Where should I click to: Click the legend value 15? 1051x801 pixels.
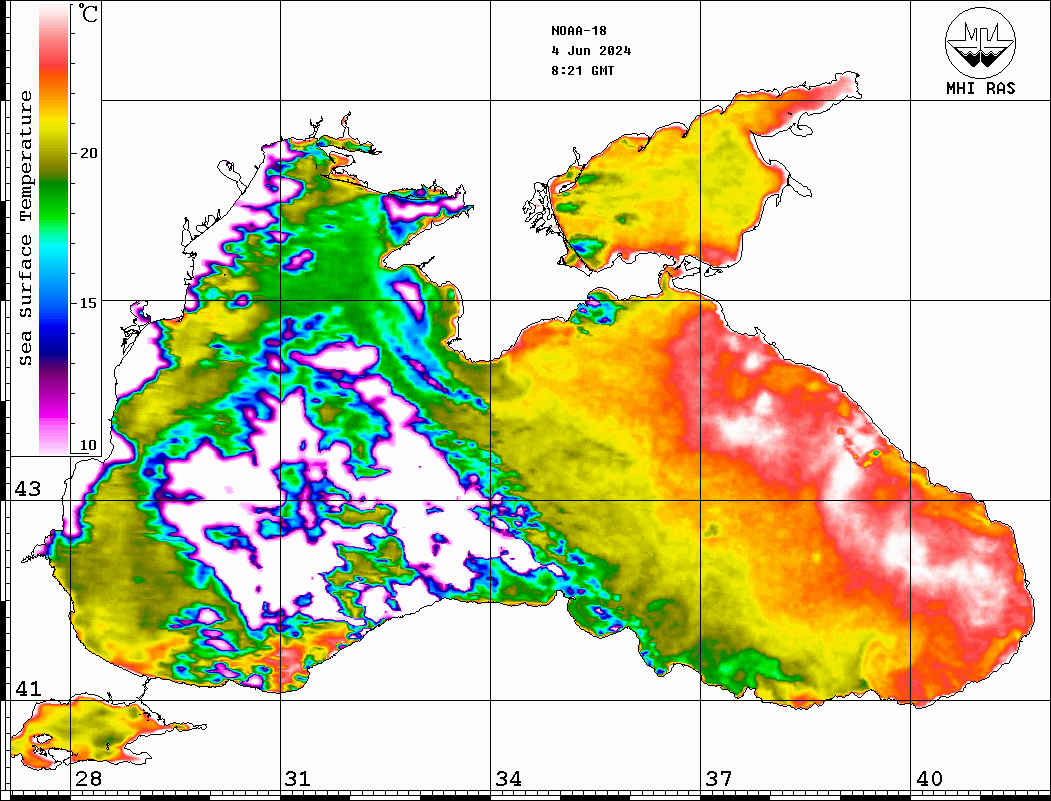click(88, 303)
